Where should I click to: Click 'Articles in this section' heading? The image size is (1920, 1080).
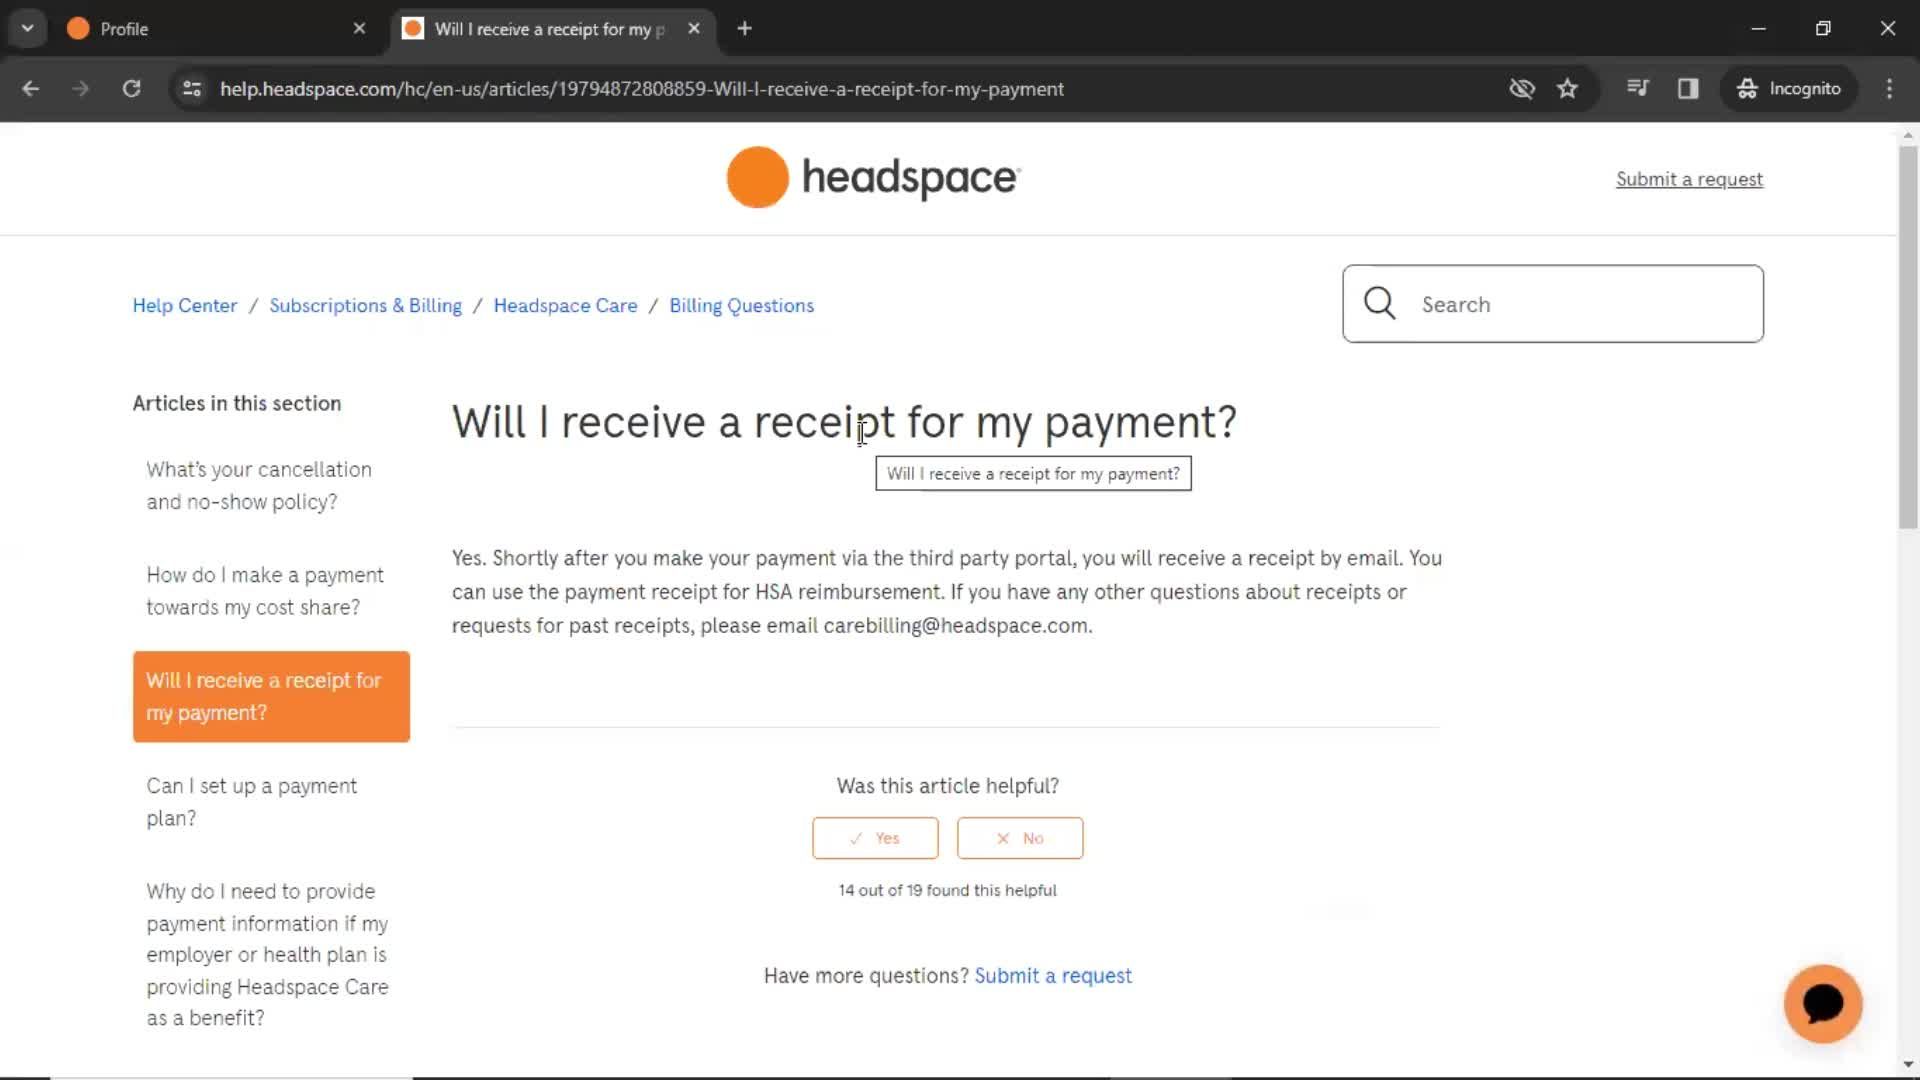click(x=237, y=404)
